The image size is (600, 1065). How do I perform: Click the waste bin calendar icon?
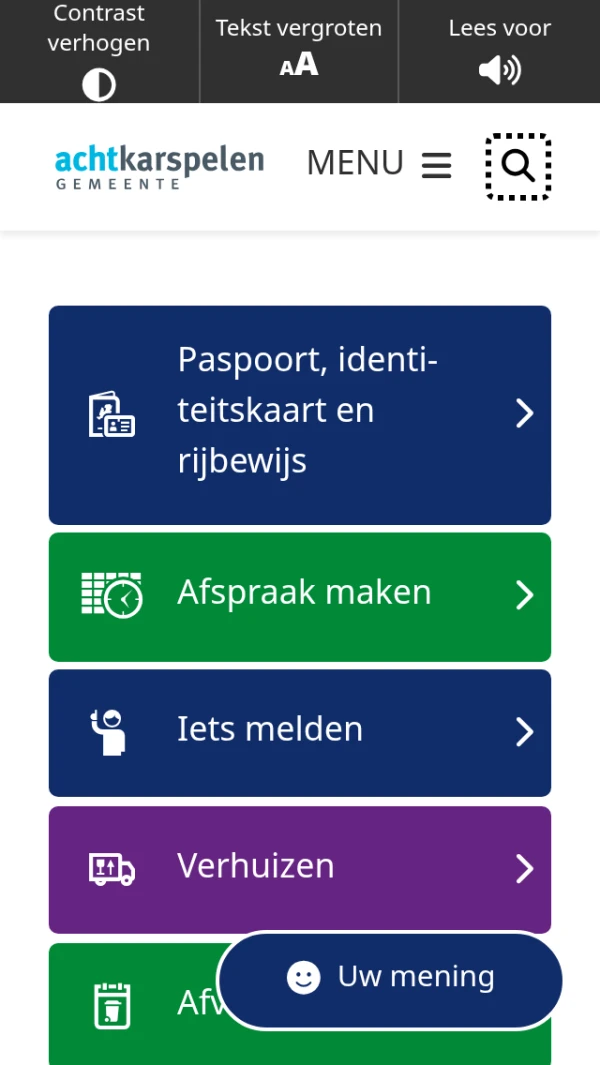click(112, 1004)
